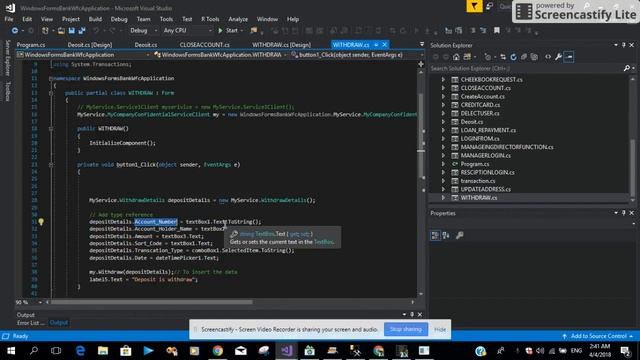Switch to the CLOSEACCOUNT.cs tab
This screenshot has height=360, width=640.
pyautogui.click(x=204, y=45)
